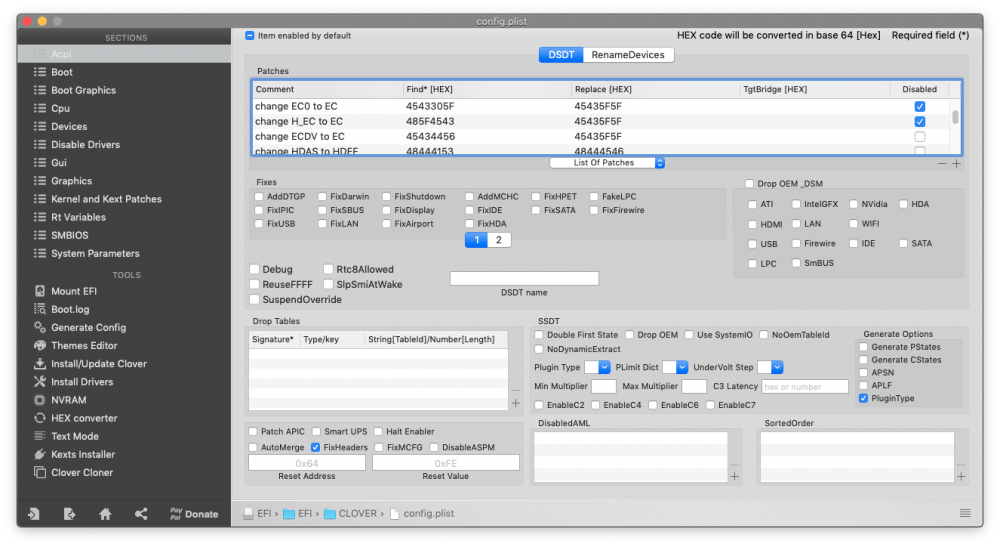This screenshot has width=1000, height=547.
Task: Open the Clover Cloner icon
Action: 40,472
